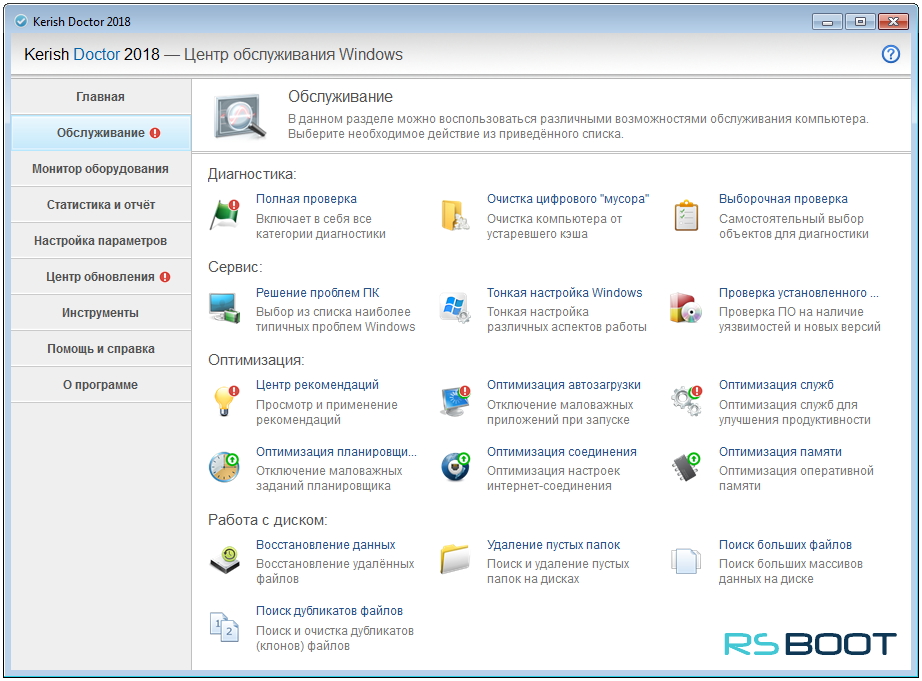The height and width of the screenshot is (681, 922).
Task: Open the О программе tab
Action: [101, 385]
